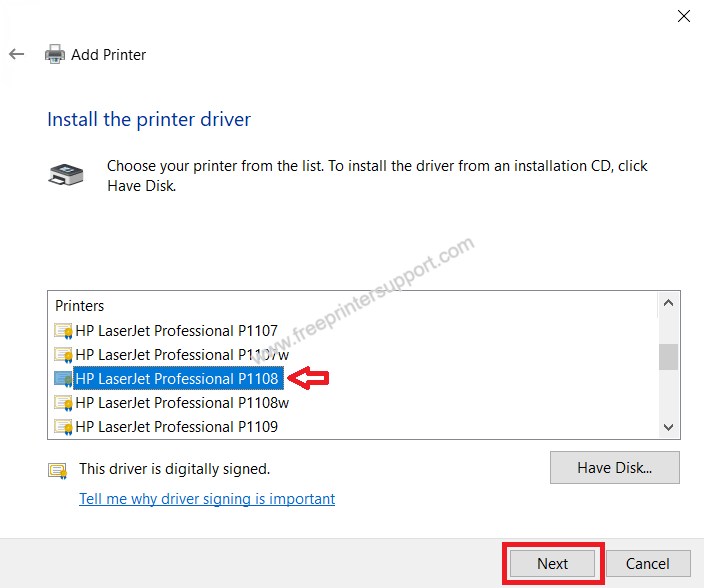Select HP LaserJet Professional P1108
This screenshot has width=704, height=588.
coord(176,379)
